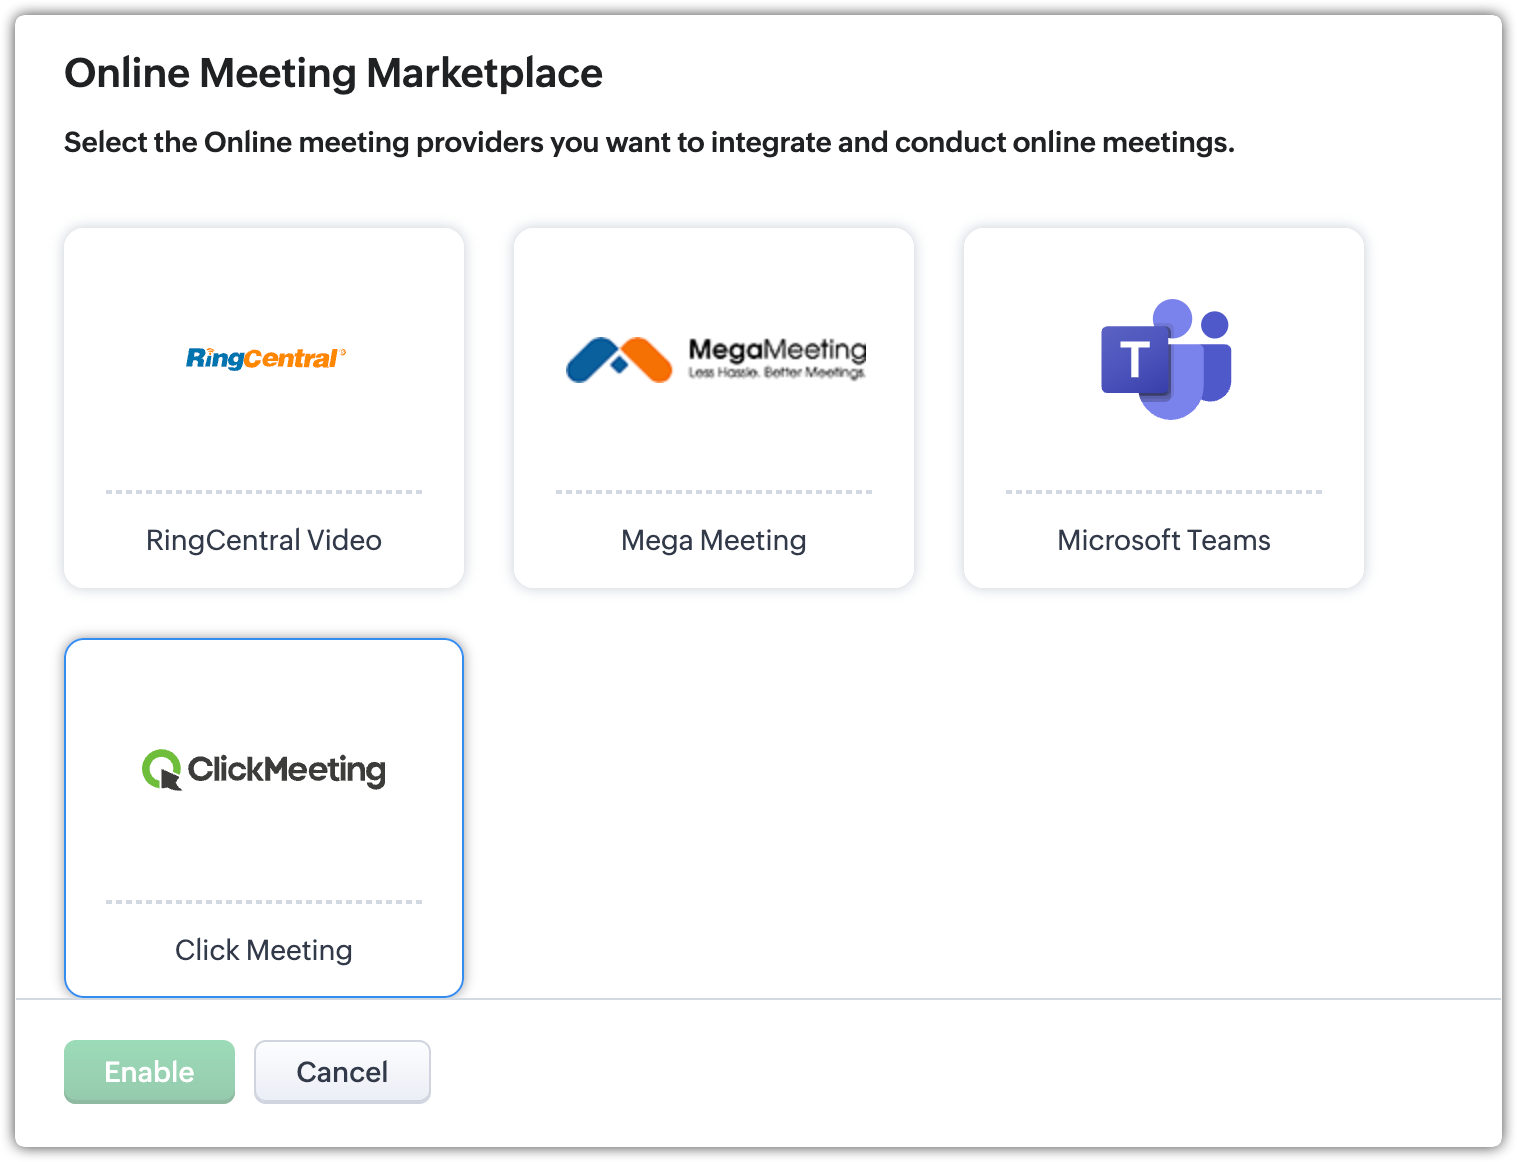Pick the Click Meeting provider label
1517x1162 pixels.
[264, 950]
